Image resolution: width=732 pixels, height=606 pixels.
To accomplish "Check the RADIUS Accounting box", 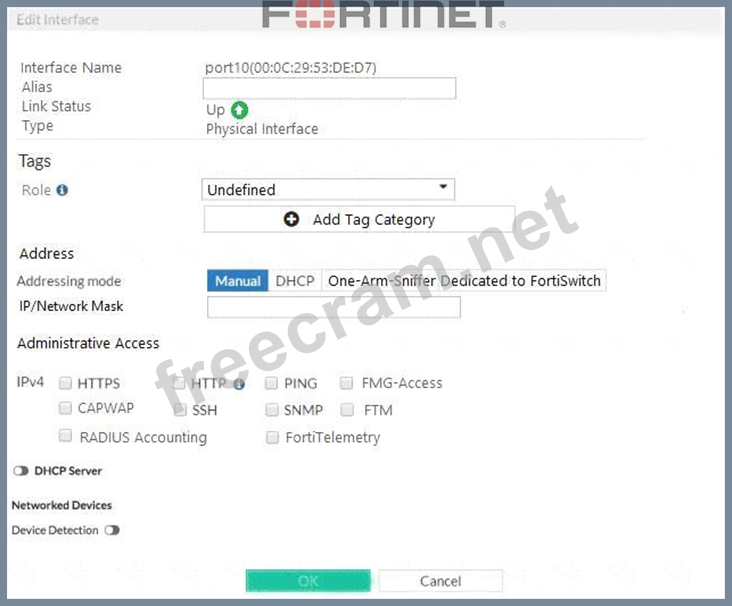I will [65, 436].
